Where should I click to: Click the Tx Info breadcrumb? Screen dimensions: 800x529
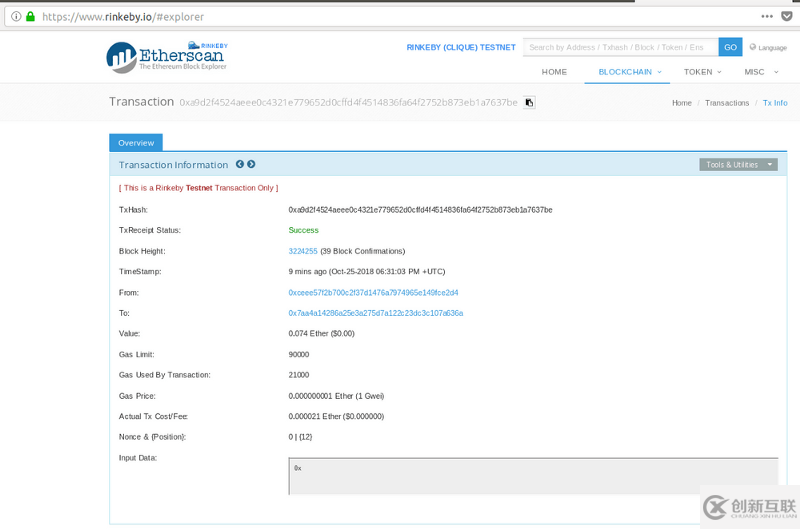coord(775,103)
